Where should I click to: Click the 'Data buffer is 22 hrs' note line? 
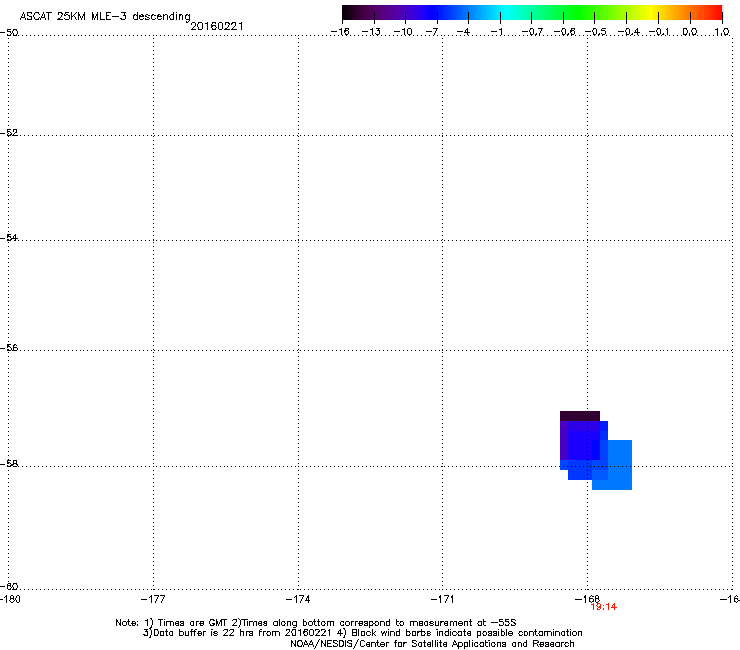pyautogui.click(x=362, y=633)
